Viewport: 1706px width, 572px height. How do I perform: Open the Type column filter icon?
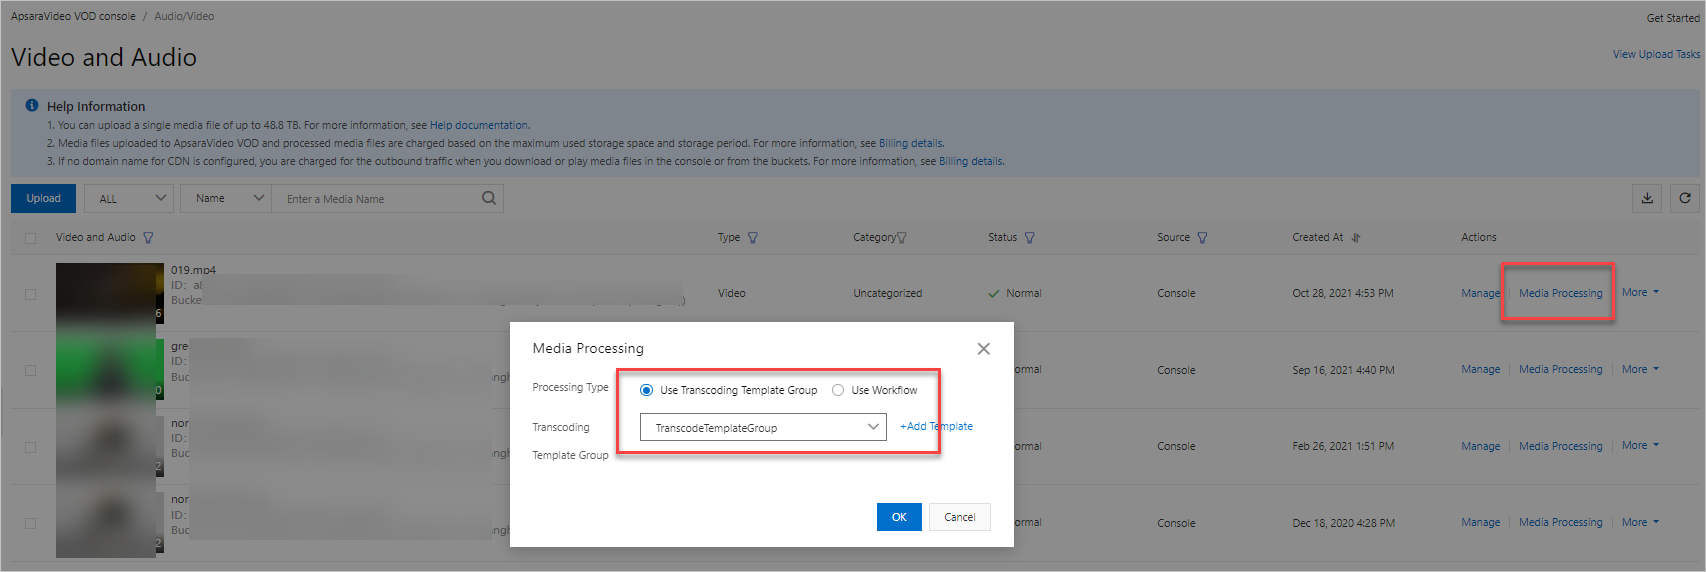pyautogui.click(x=753, y=238)
